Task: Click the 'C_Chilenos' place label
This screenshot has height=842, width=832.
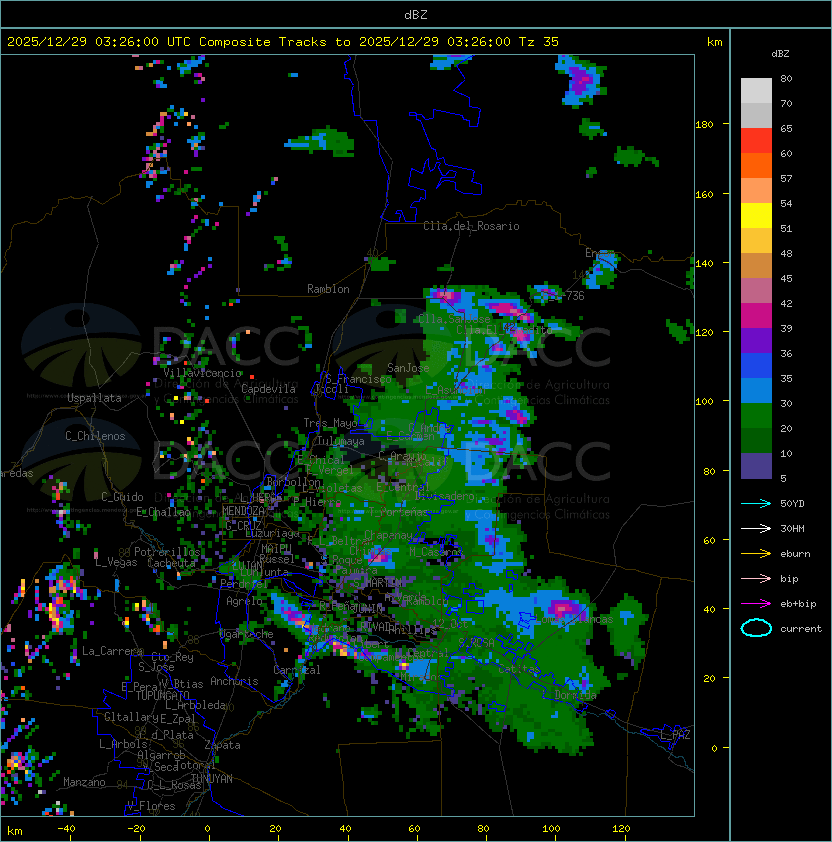Action: (x=95, y=436)
